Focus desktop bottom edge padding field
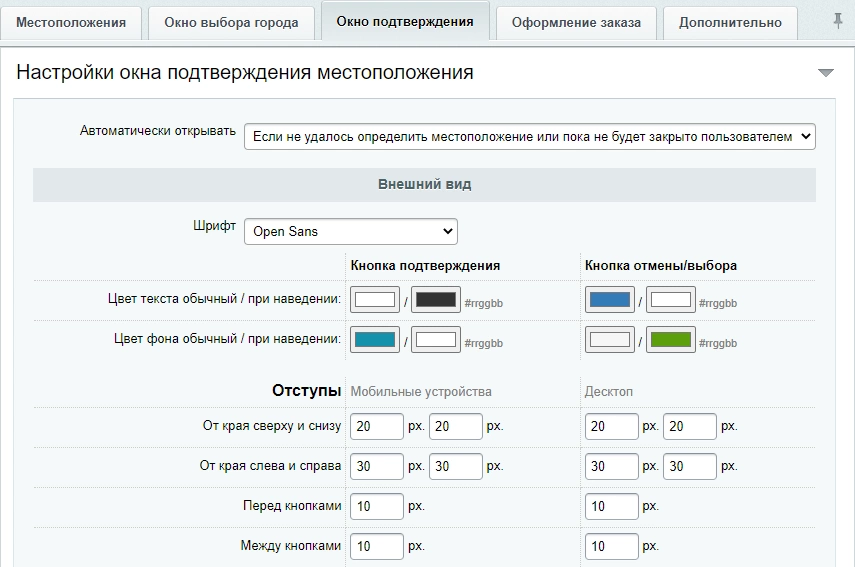The image size is (855, 567). (x=690, y=426)
